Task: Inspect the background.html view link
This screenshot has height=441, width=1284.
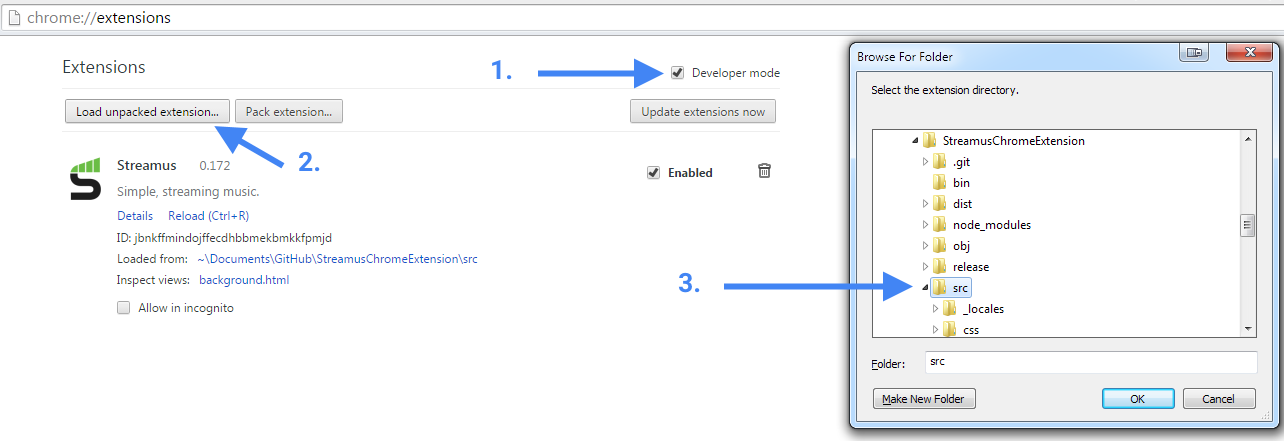Action: pyautogui.click(x=244, y=280)
